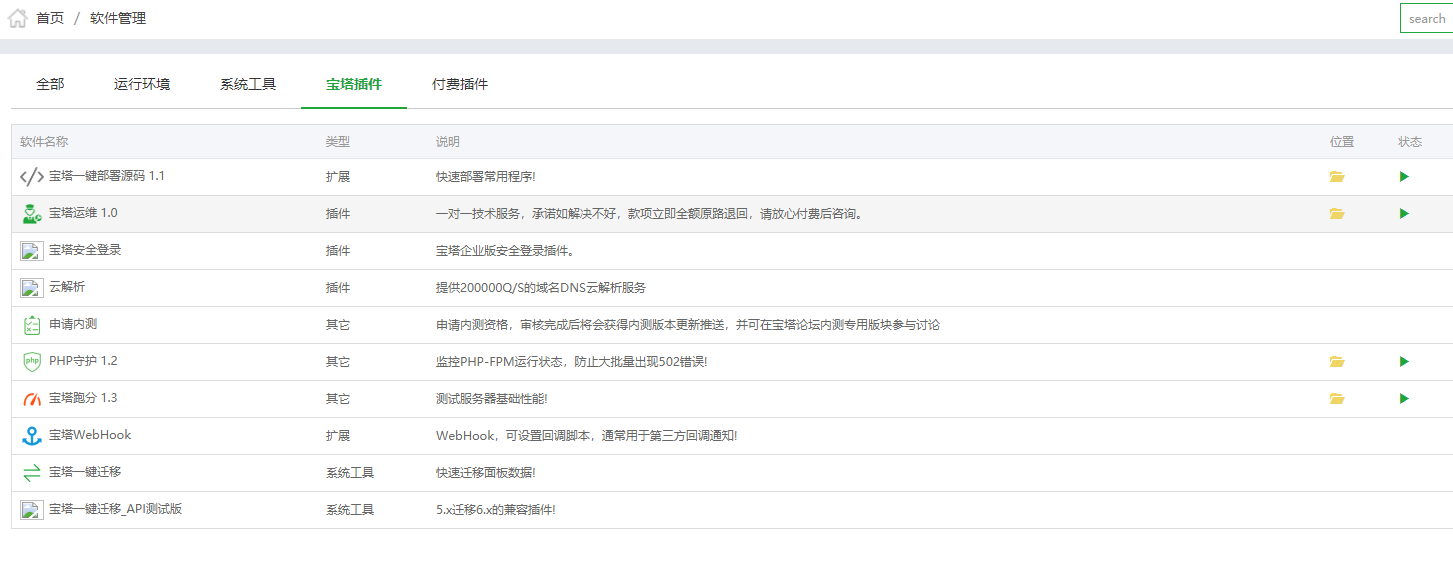Screen dimensions: 1453x568
Task: Open folder location for 宝塔跑分 1.3
Action: pyautogui.click(x=1336, y=399)
